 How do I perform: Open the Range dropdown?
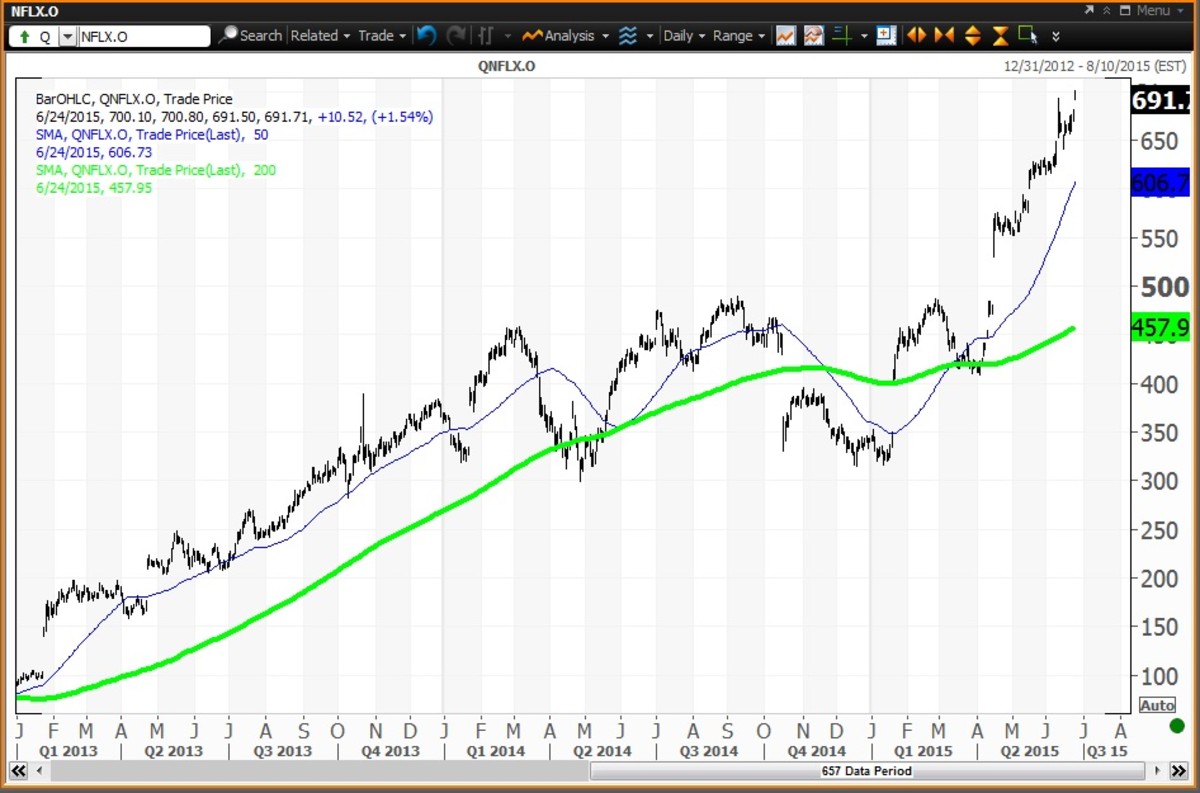pyautogui.click(x=739, y=35)
